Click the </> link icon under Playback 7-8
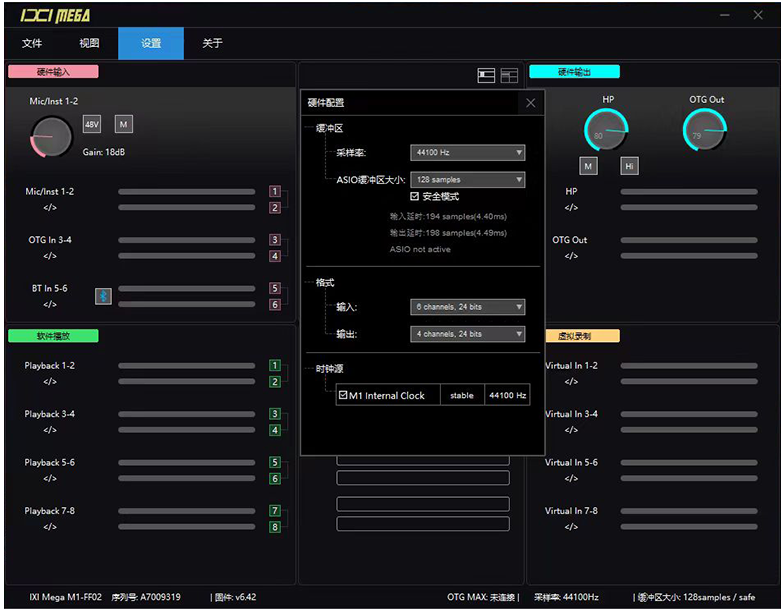The width and height of the screenshot is (782, 609). pyautogui.click(x=50, y=527)
